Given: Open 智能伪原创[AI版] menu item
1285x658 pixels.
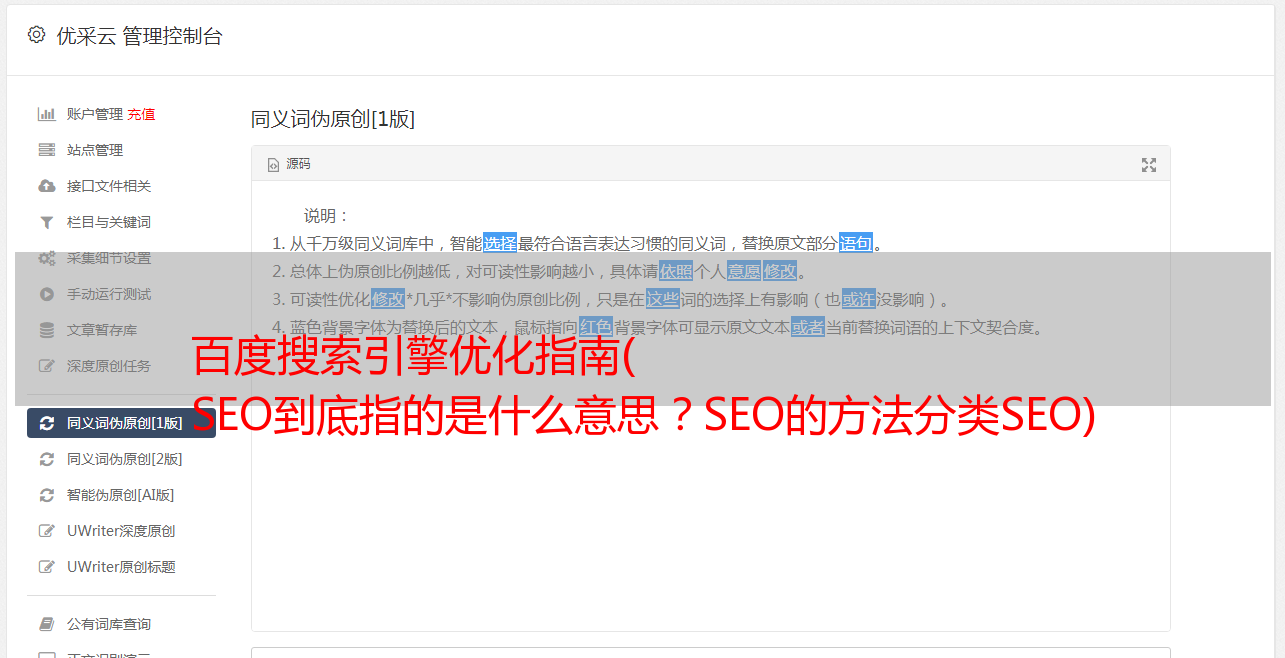Looking at the screenshot, I should (x=121, y=495).
